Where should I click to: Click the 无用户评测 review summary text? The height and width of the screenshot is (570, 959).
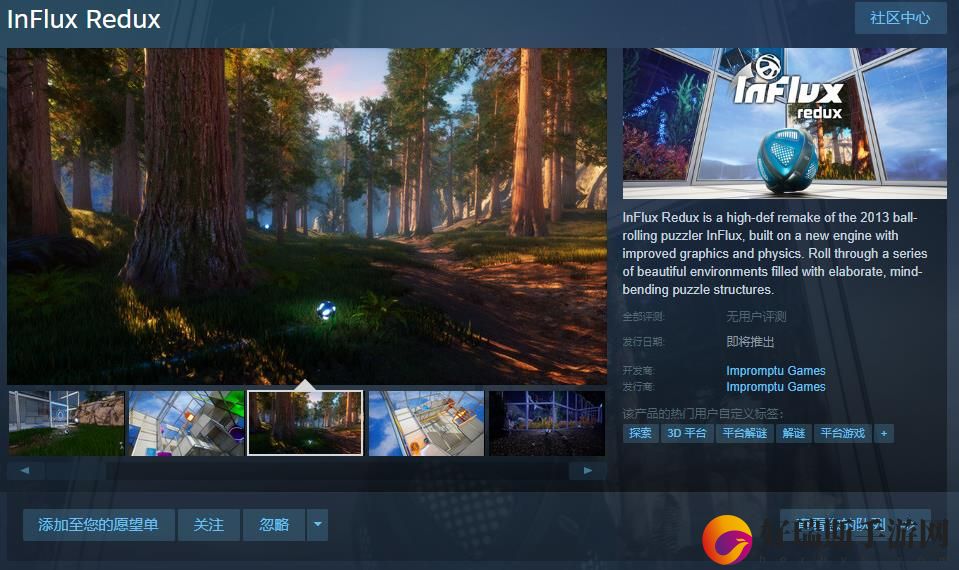coord(756,316)
